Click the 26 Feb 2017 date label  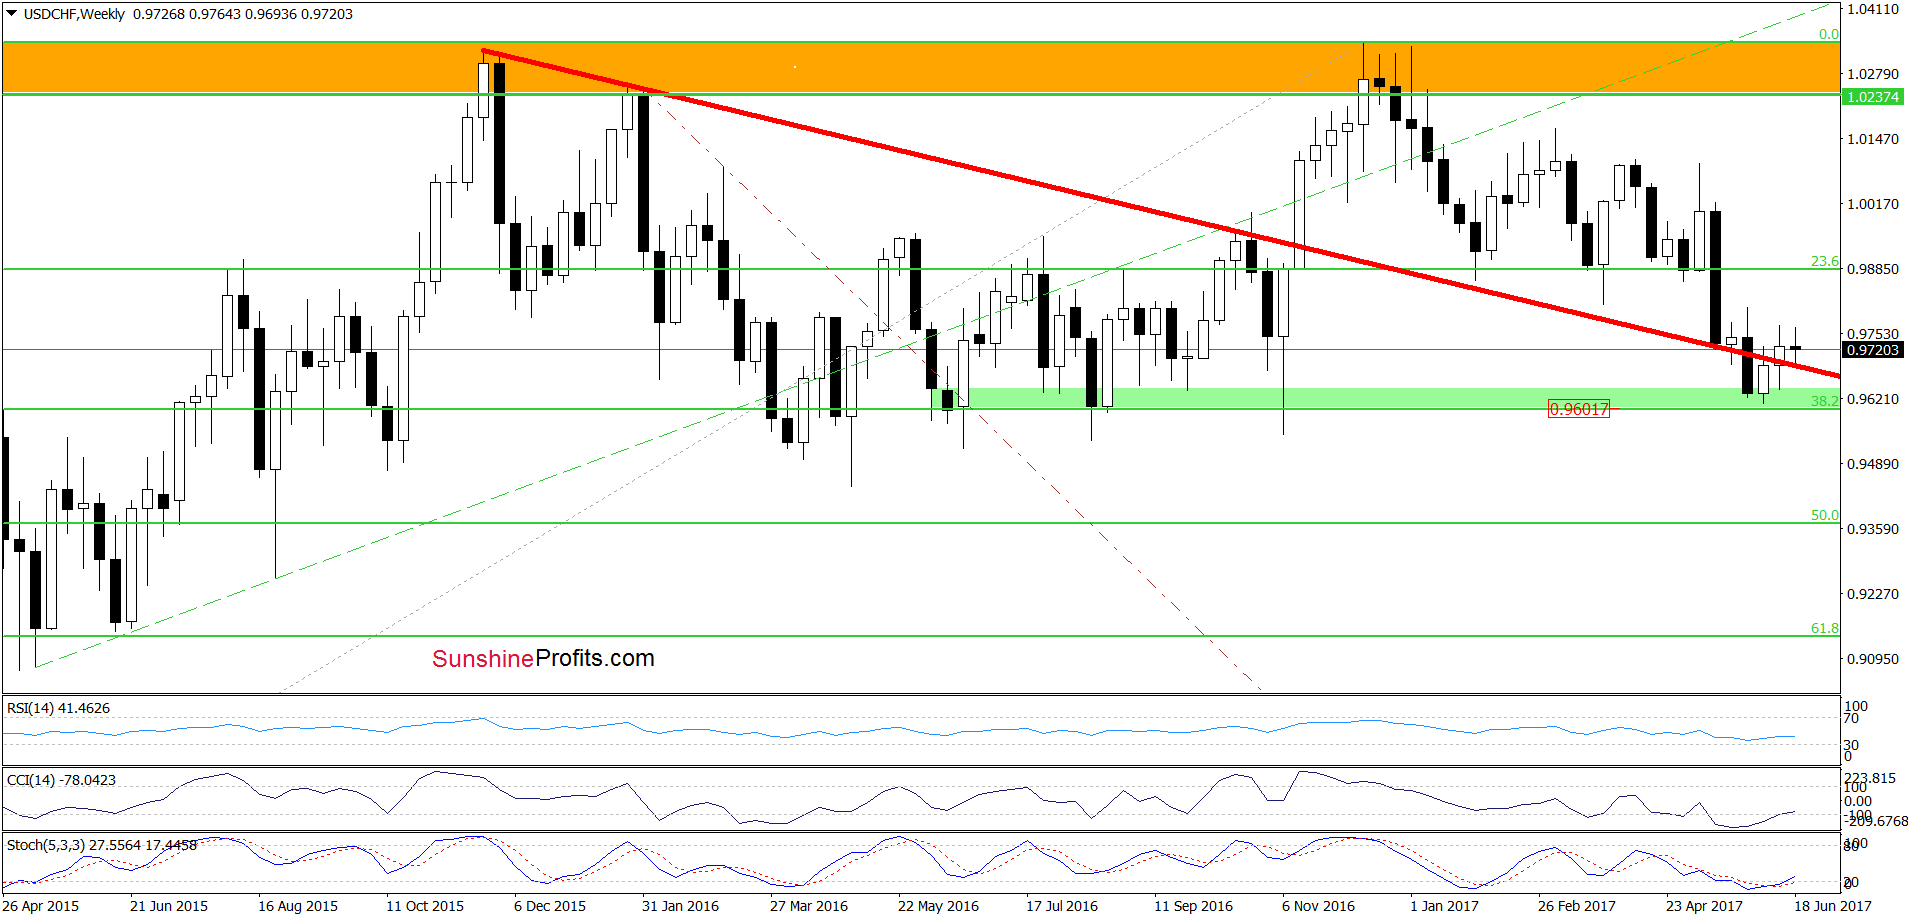coord(1577,906)
